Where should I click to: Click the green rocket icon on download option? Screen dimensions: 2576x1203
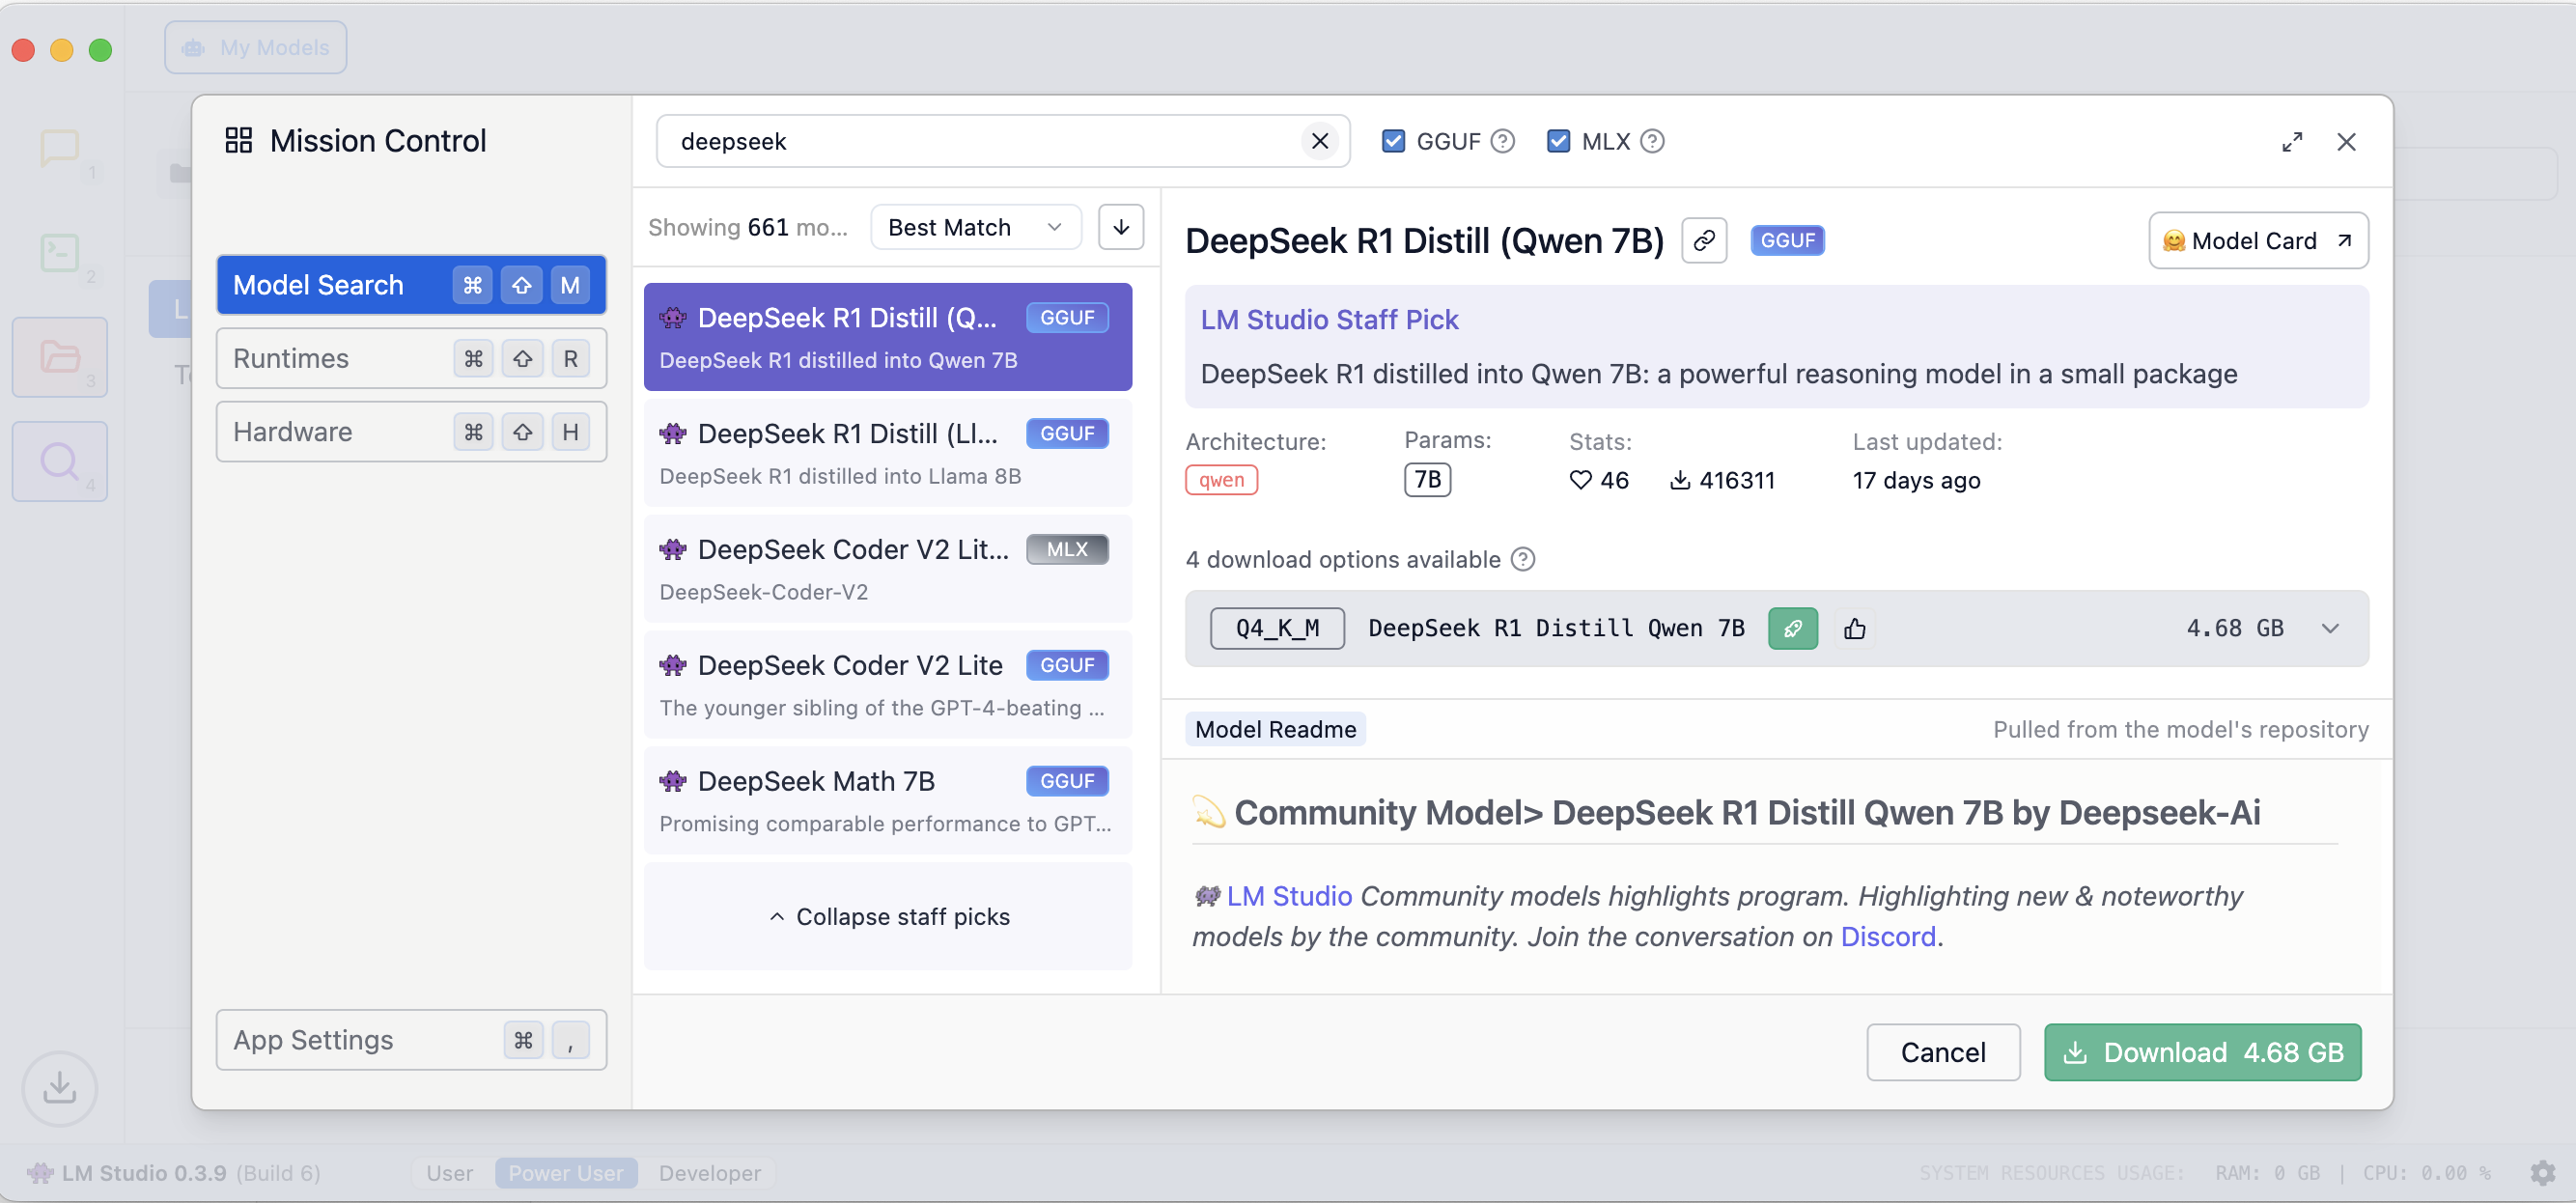pyautogui.click(x=1792, y=628)
